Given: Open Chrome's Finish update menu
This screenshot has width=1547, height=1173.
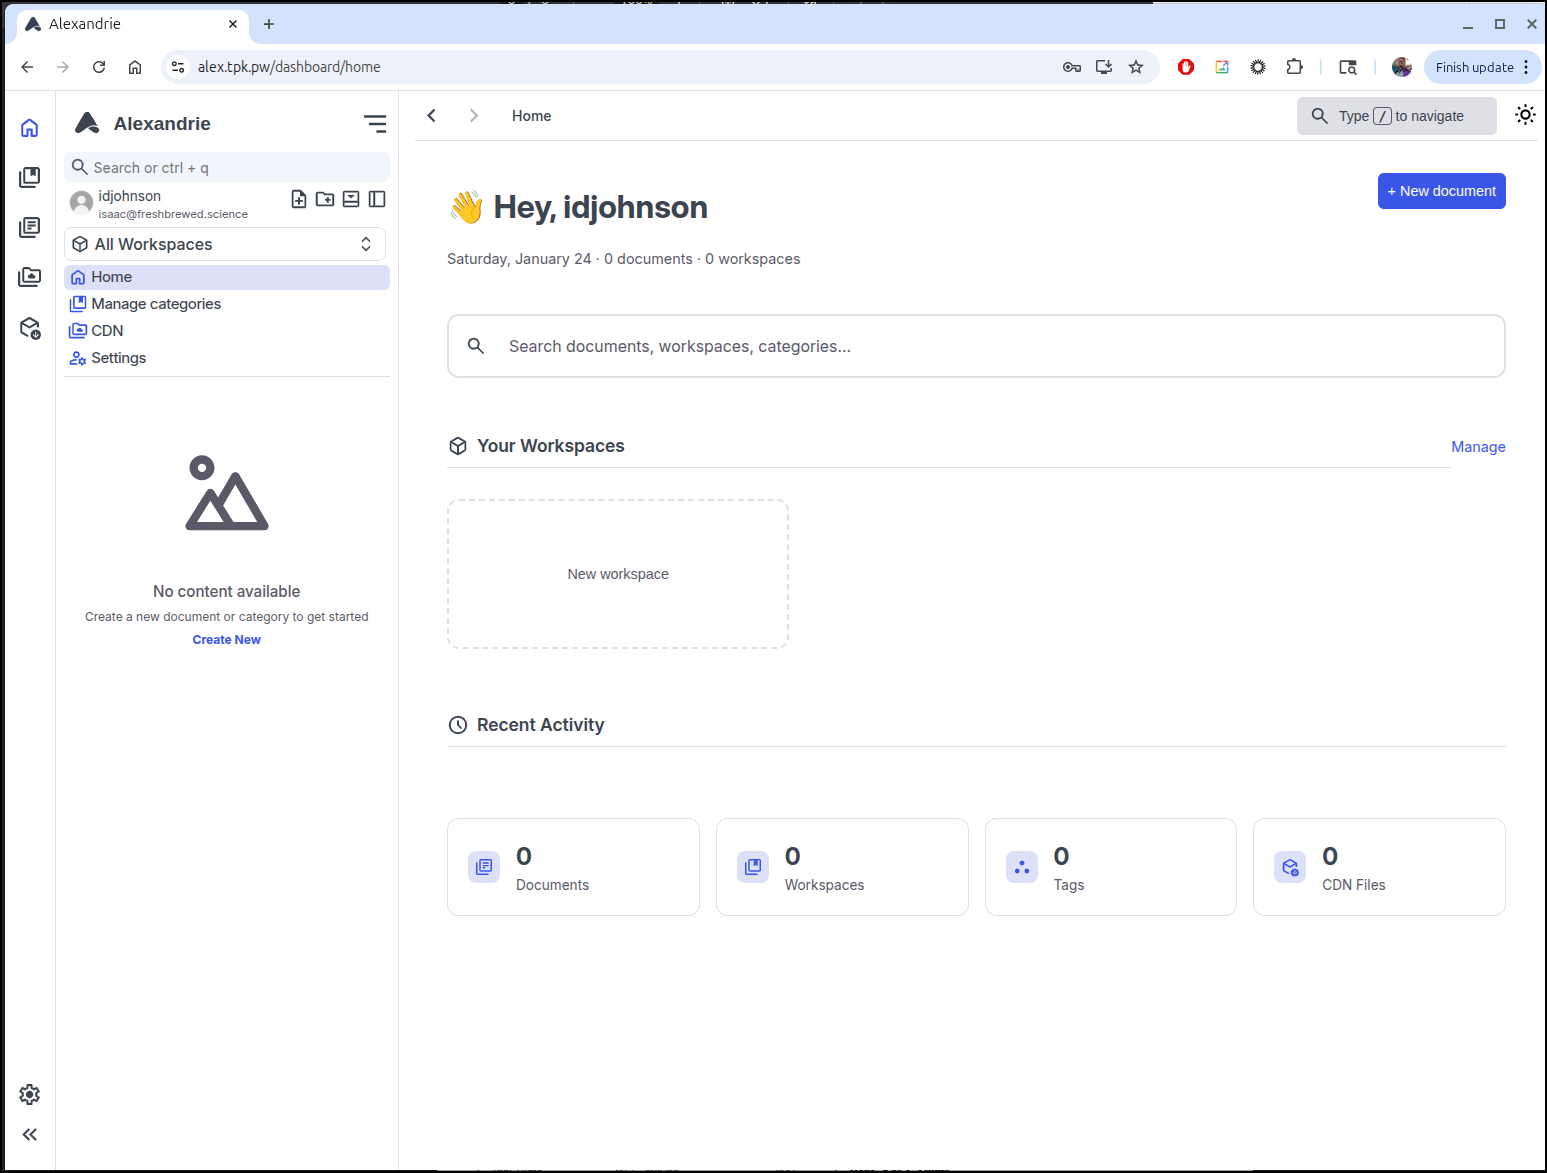Looking at the screenshot, I should (1482, 67).
